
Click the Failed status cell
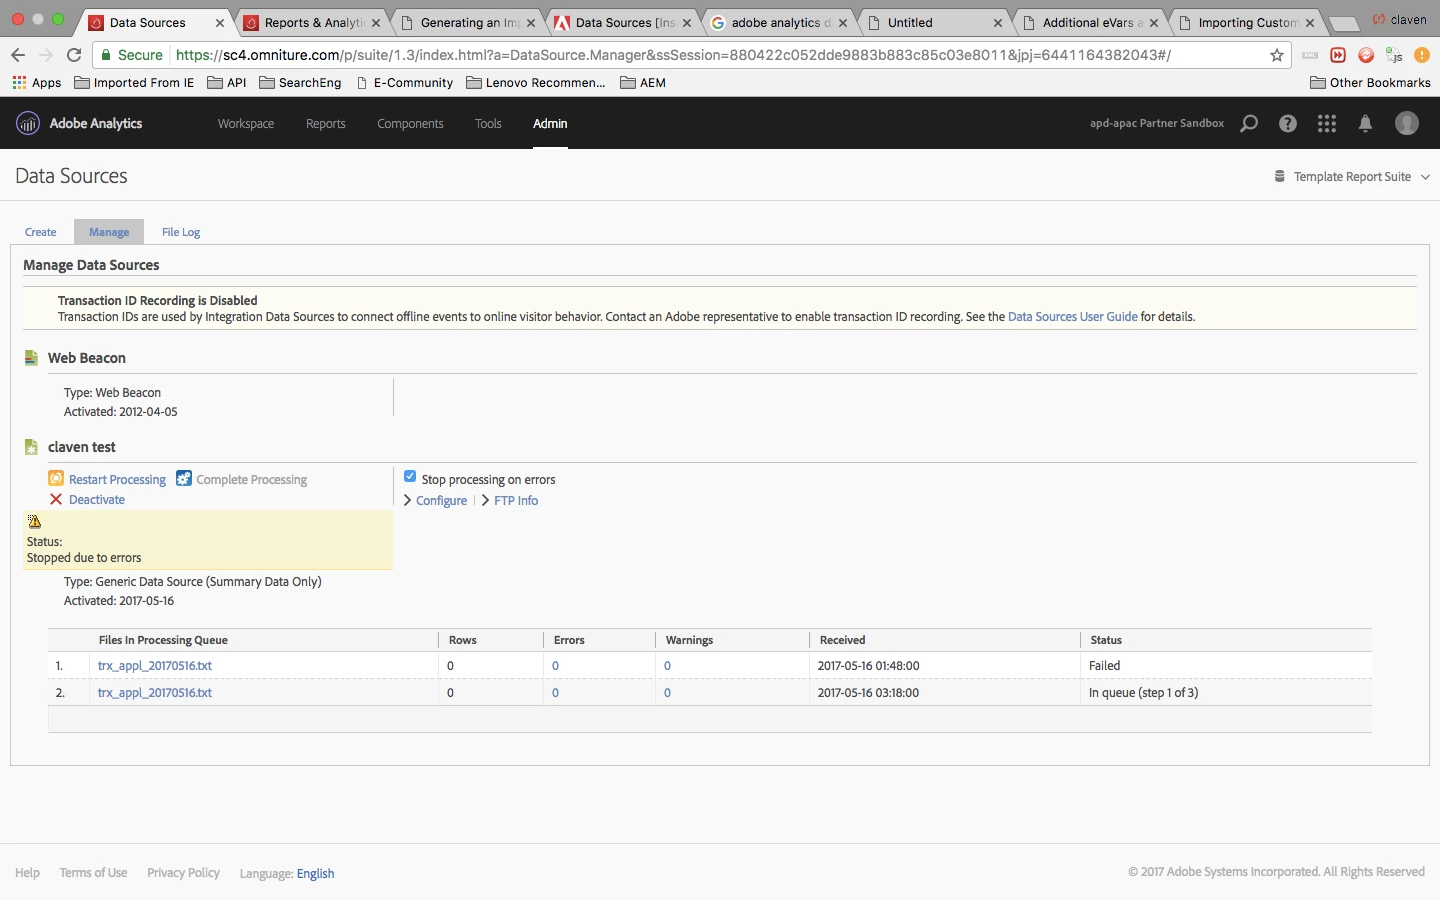(1104, 665)
